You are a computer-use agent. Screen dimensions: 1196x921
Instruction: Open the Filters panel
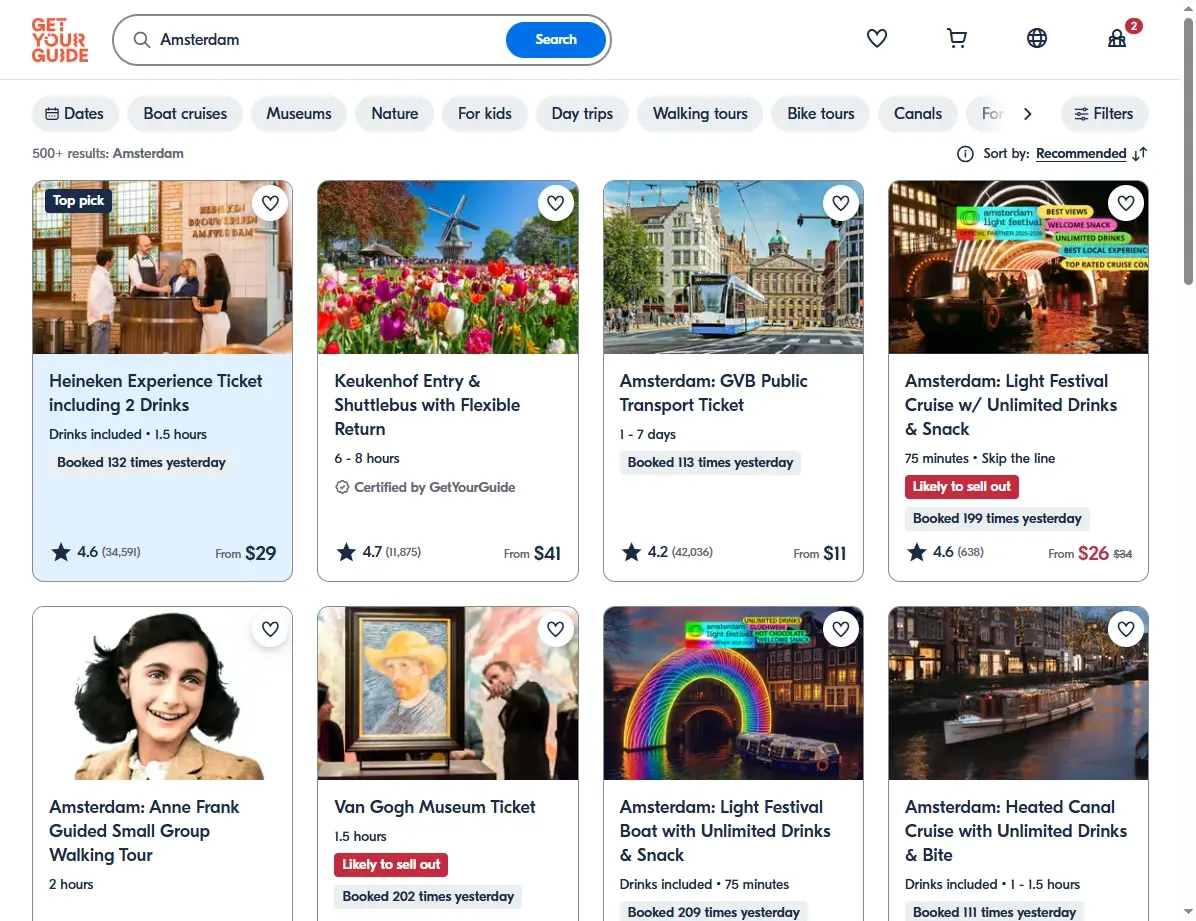[x=1104, y=114]
